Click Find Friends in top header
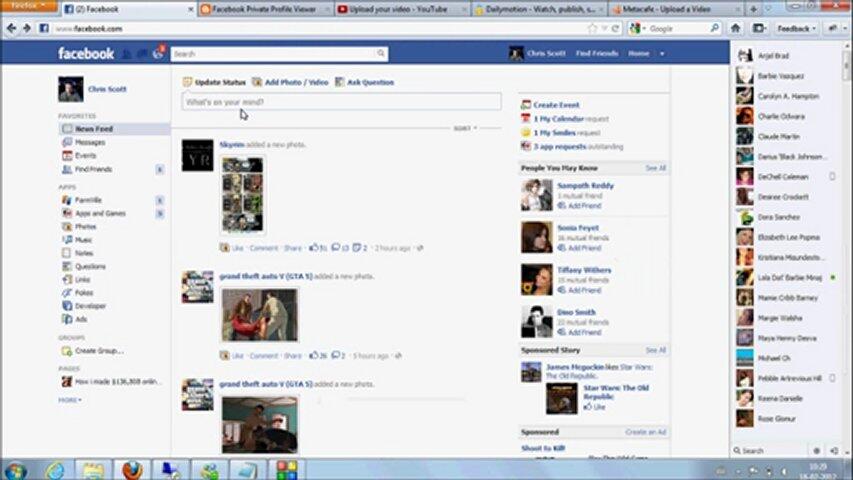 pos(597,53)
